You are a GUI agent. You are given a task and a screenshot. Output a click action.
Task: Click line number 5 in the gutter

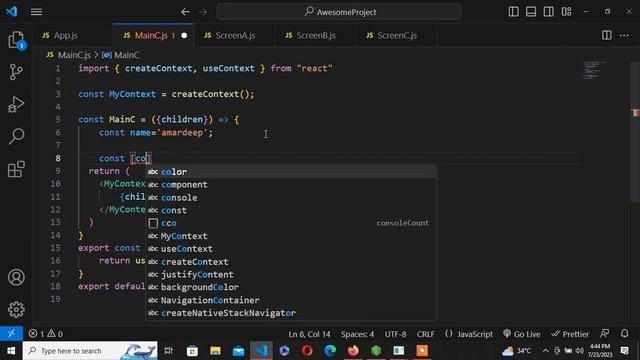pyautogui.click(x=58, y=120)
